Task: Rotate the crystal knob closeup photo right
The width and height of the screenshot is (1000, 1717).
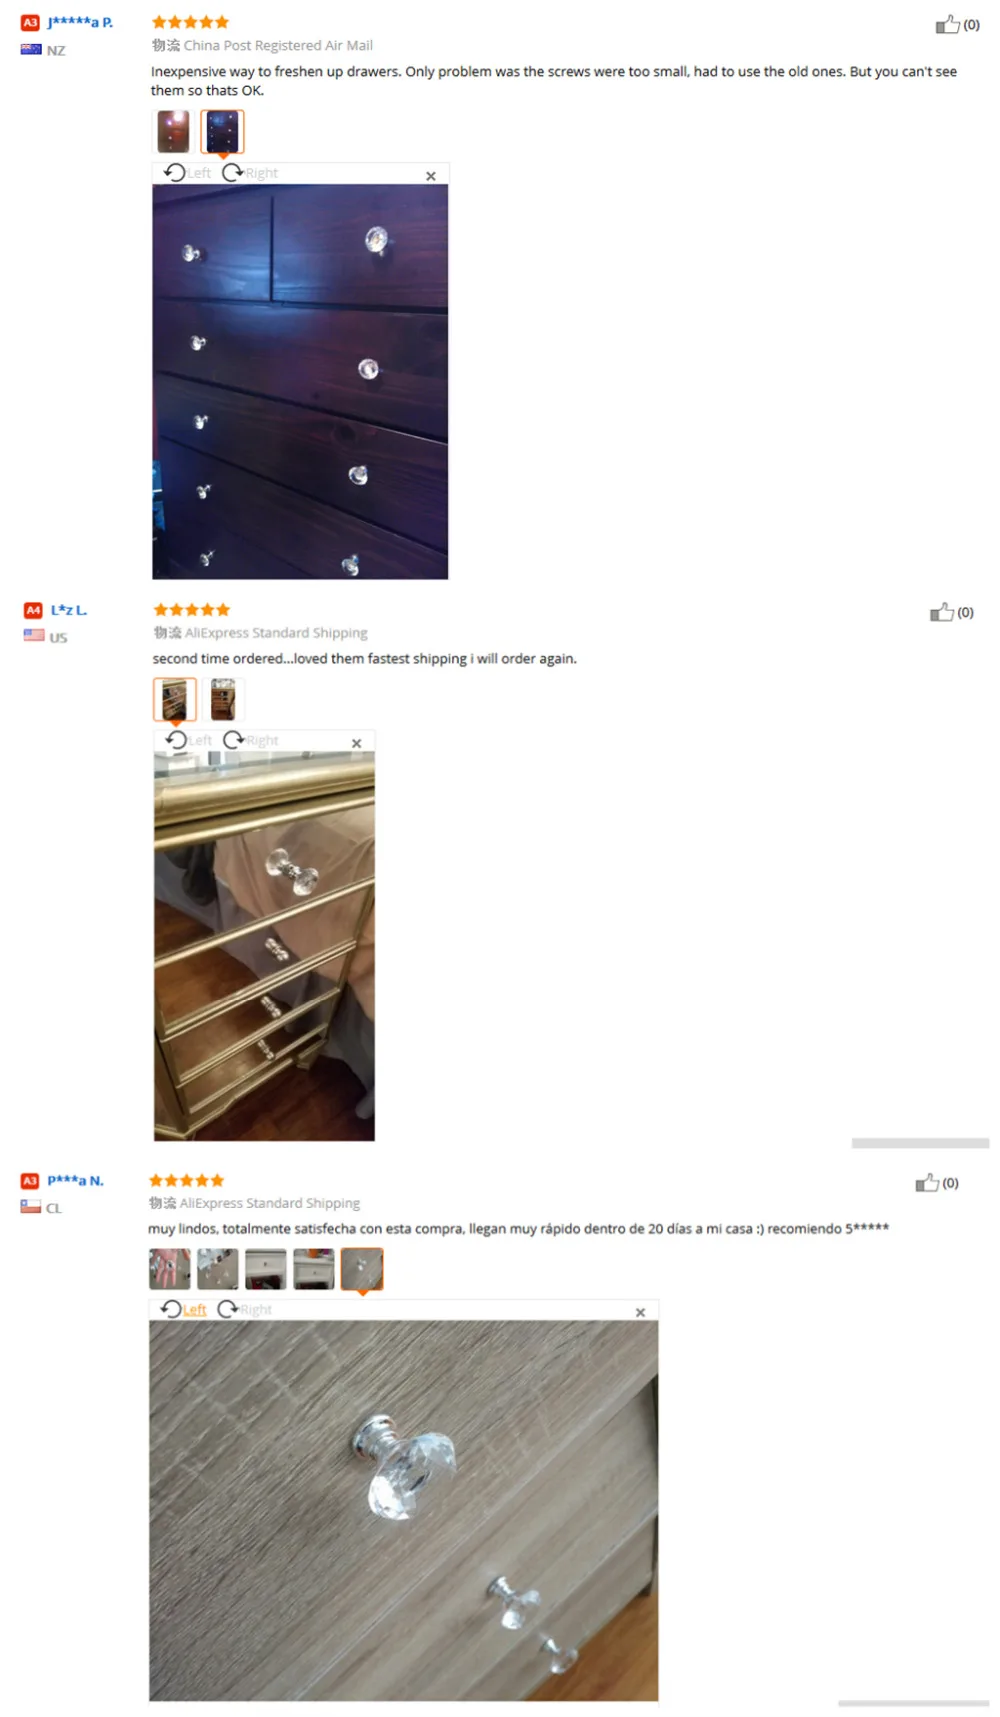Action: click(245, 1309)
